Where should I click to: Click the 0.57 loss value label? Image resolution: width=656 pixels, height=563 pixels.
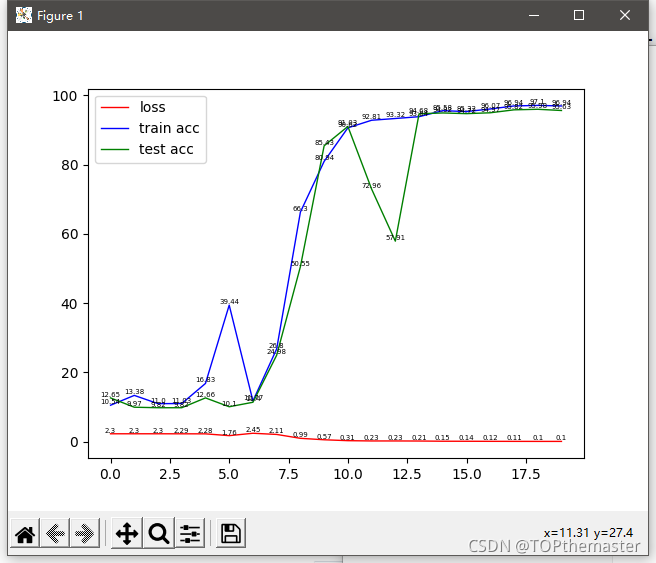point(324,437)
